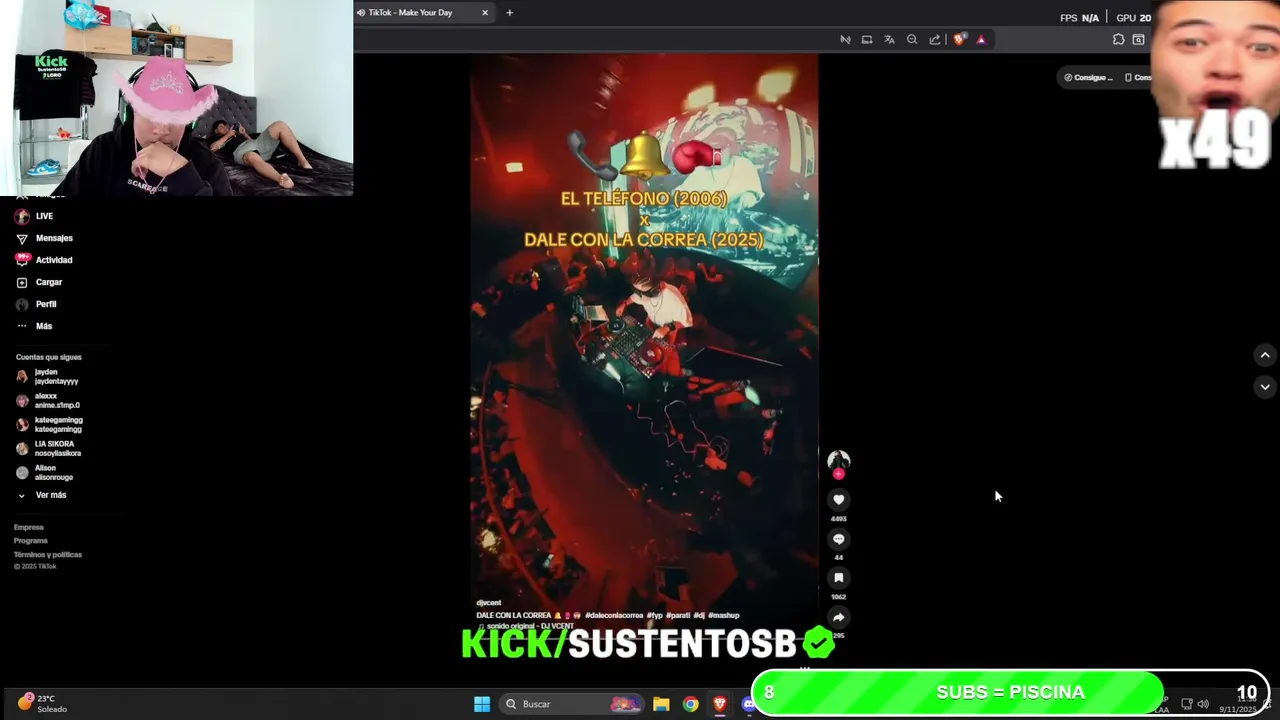
Task: Open the comments on the video
Action: 838,539
